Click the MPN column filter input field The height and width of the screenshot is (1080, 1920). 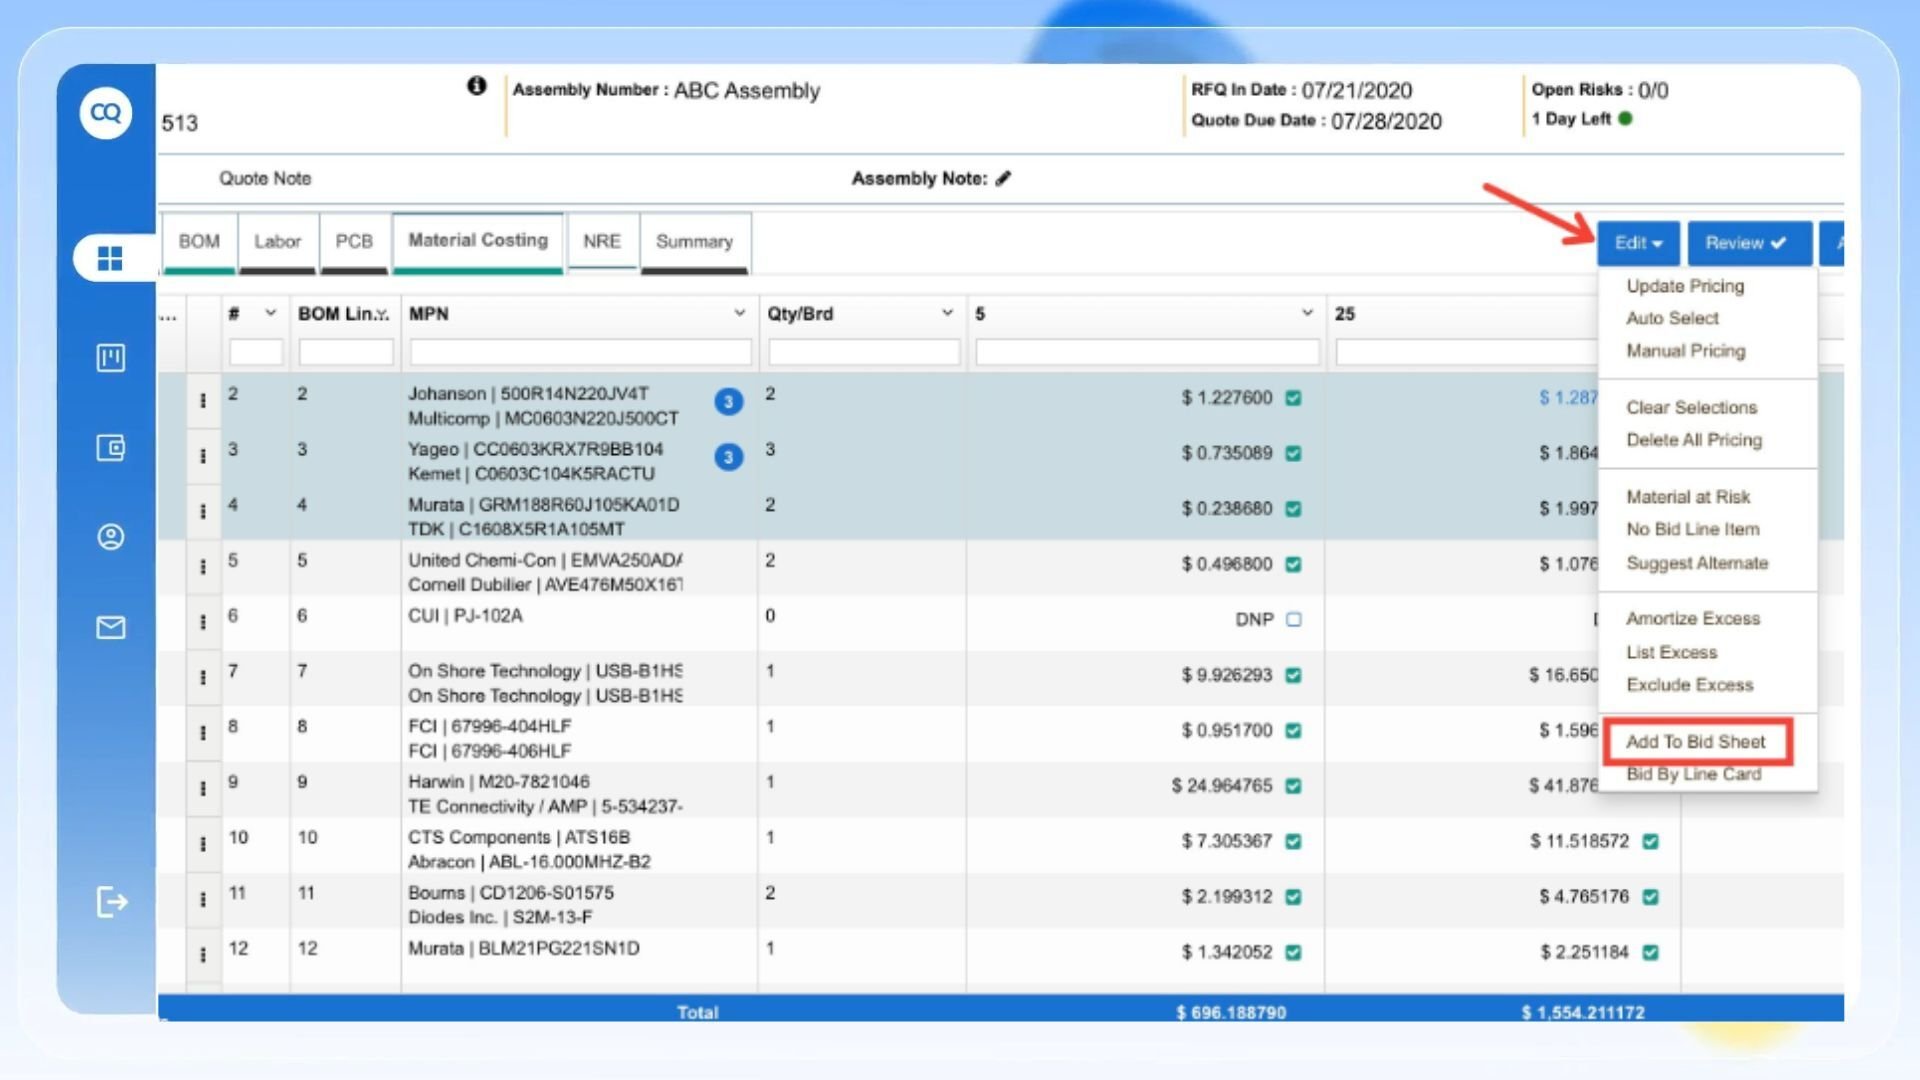click(580, 352)
